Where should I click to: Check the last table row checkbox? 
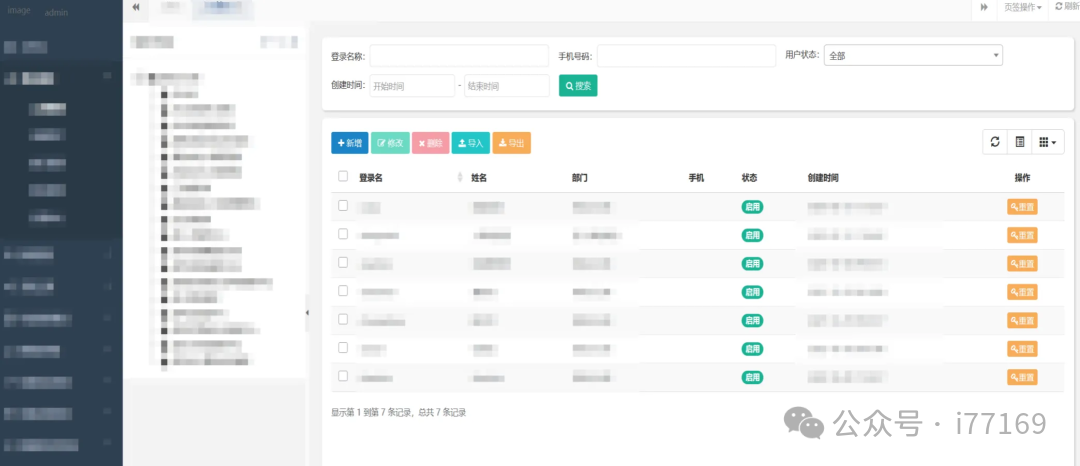343,377
